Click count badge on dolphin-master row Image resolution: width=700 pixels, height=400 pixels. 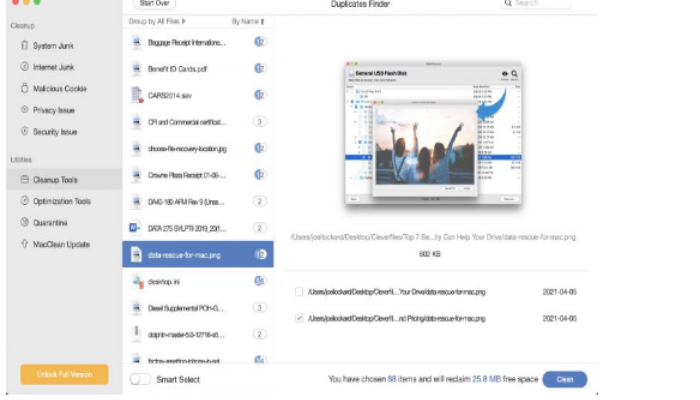(260, 334)
